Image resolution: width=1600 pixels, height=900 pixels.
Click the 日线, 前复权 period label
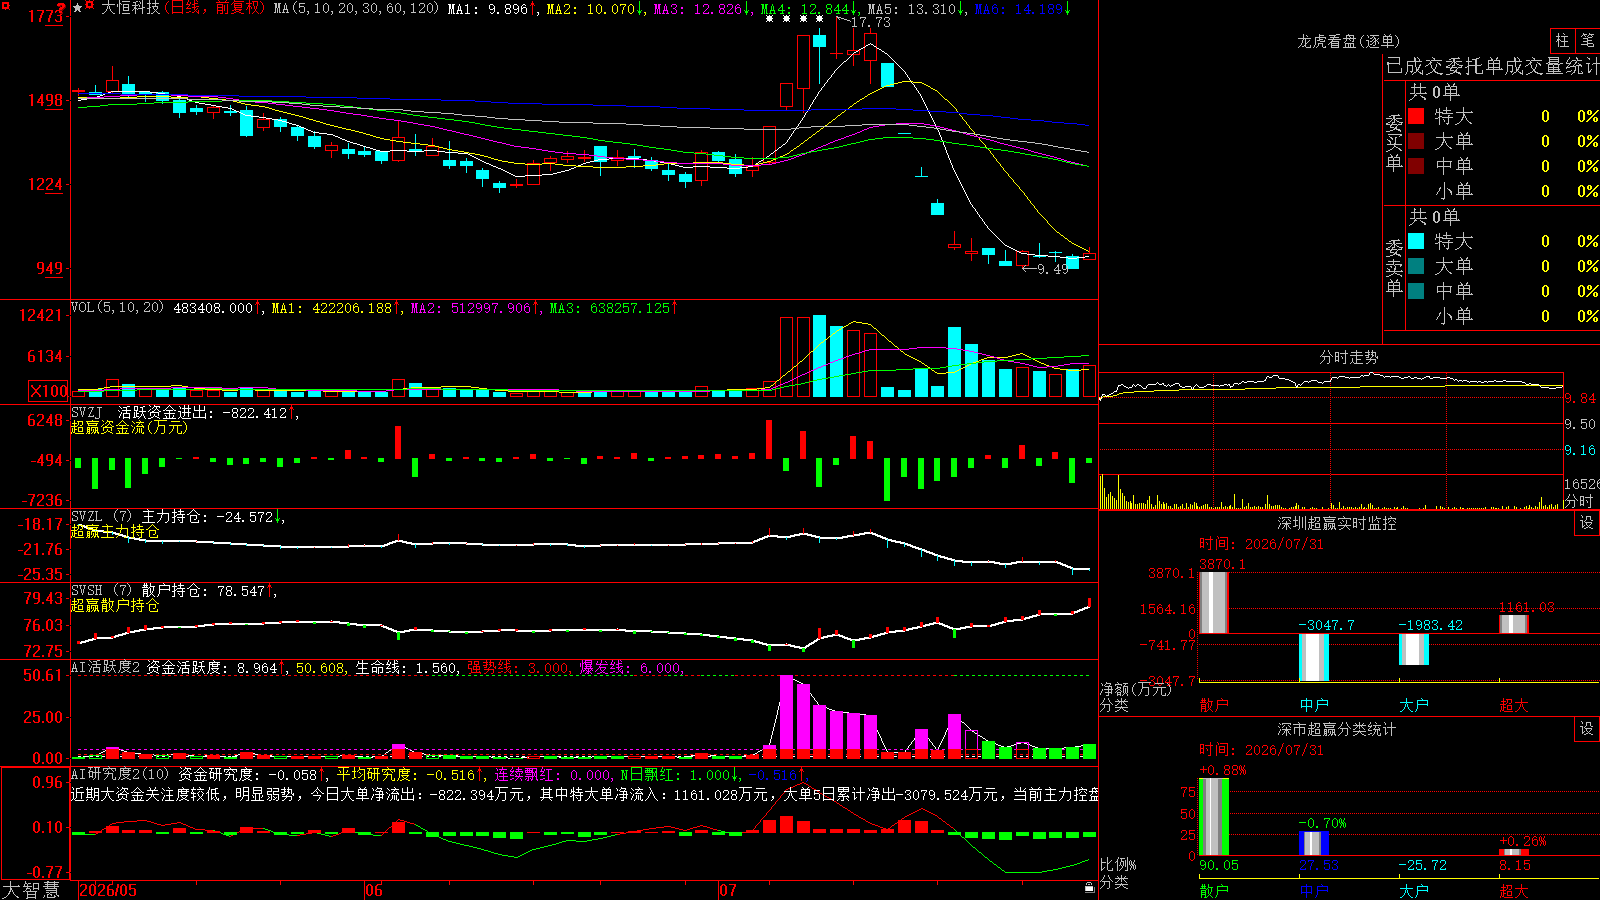[215, 8]
